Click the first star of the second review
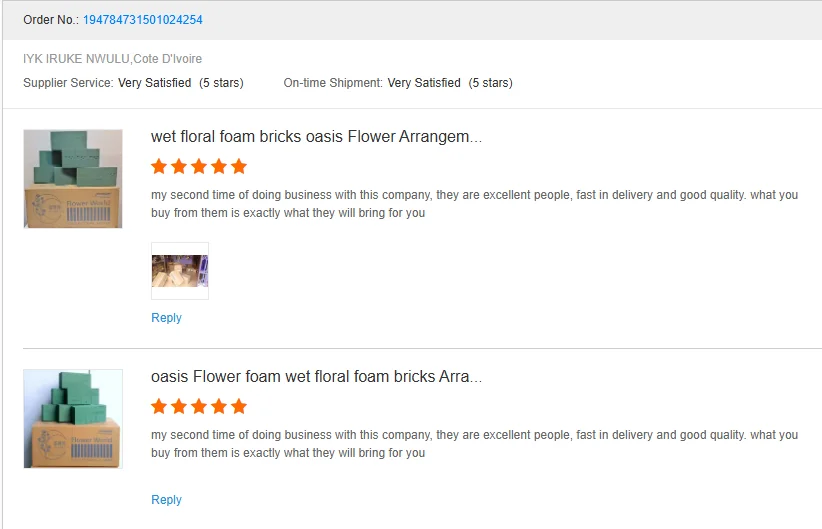This screenshot has width=822, height=529. click(x=160, y=406)
